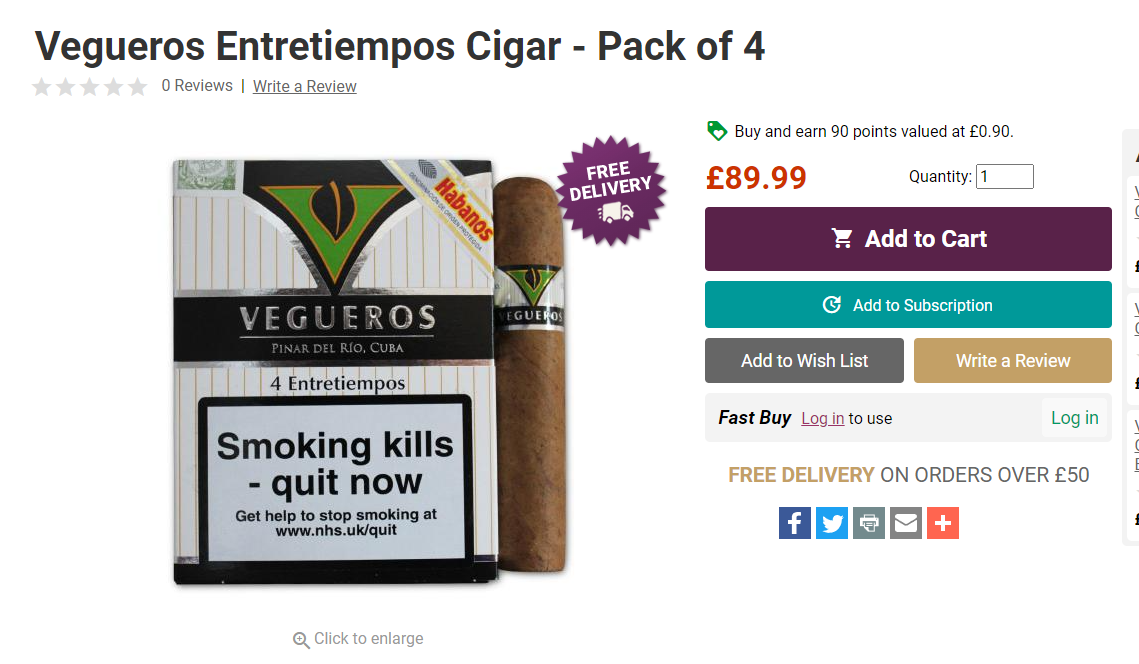Click the magnifier enlarge icon
Screen dimensions: 1139x664
[301, 639]
